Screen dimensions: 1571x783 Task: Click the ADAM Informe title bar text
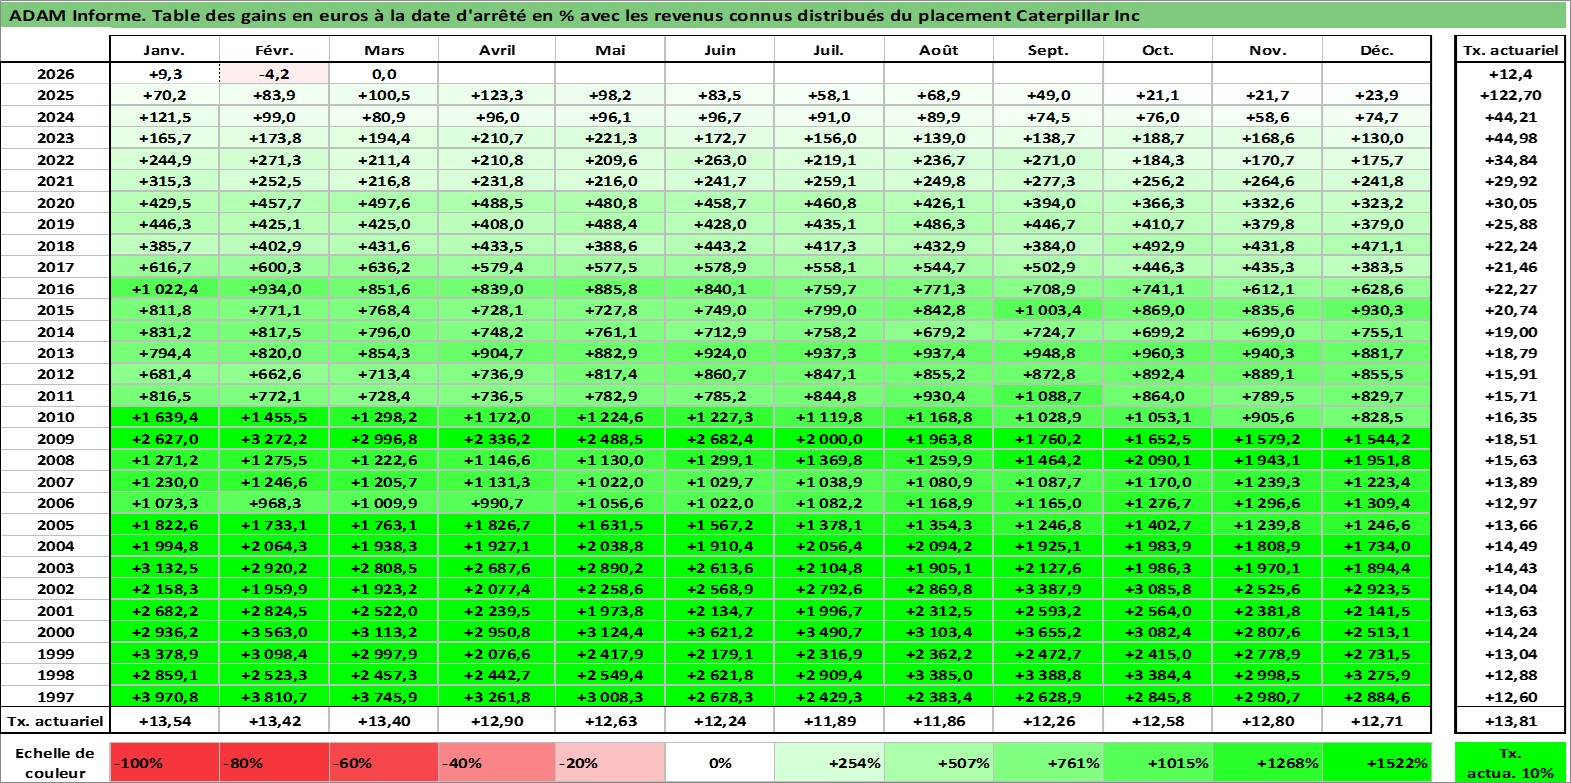(574, 15)
